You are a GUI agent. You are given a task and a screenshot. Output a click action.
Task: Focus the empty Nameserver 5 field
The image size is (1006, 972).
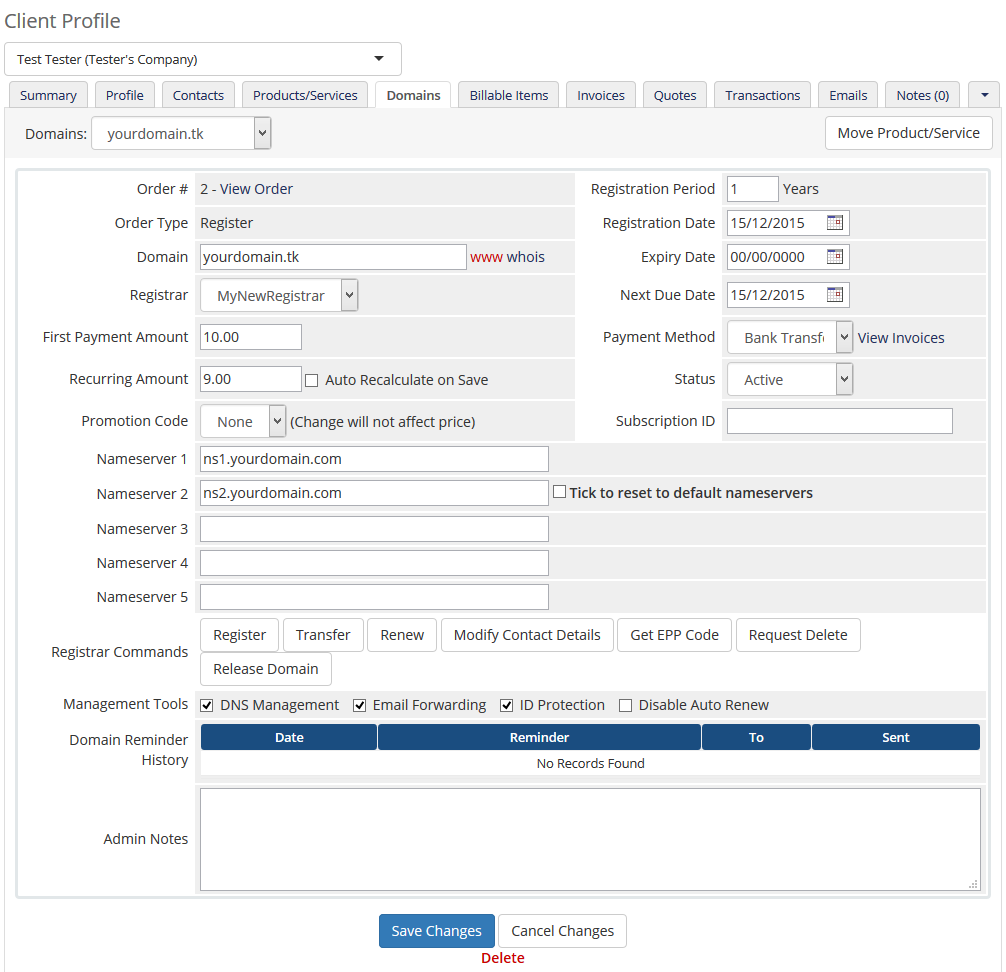click(x=374, y=597)
